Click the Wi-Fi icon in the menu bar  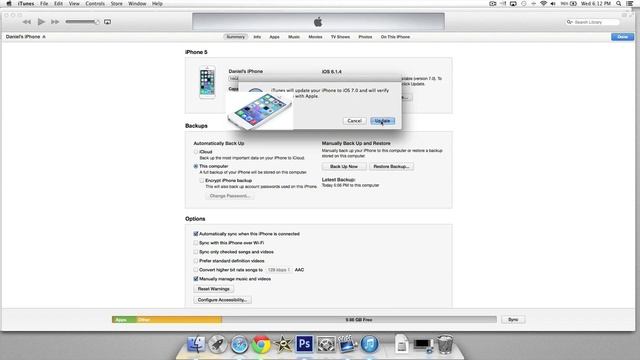tap(543, 4)
